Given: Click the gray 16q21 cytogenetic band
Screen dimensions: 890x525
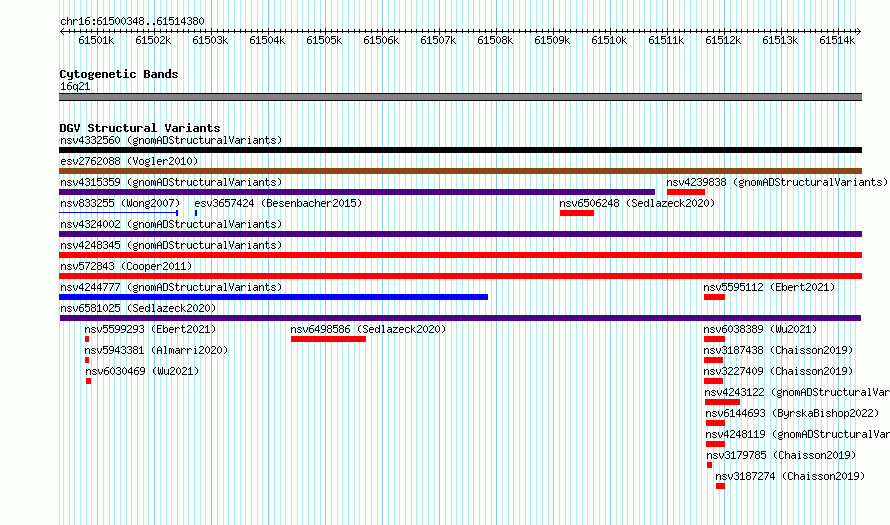Looking at the screenshot, I should 460,97.
